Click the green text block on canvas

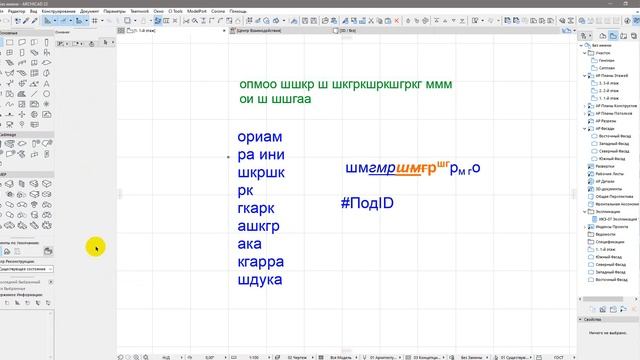coord(345,91)
